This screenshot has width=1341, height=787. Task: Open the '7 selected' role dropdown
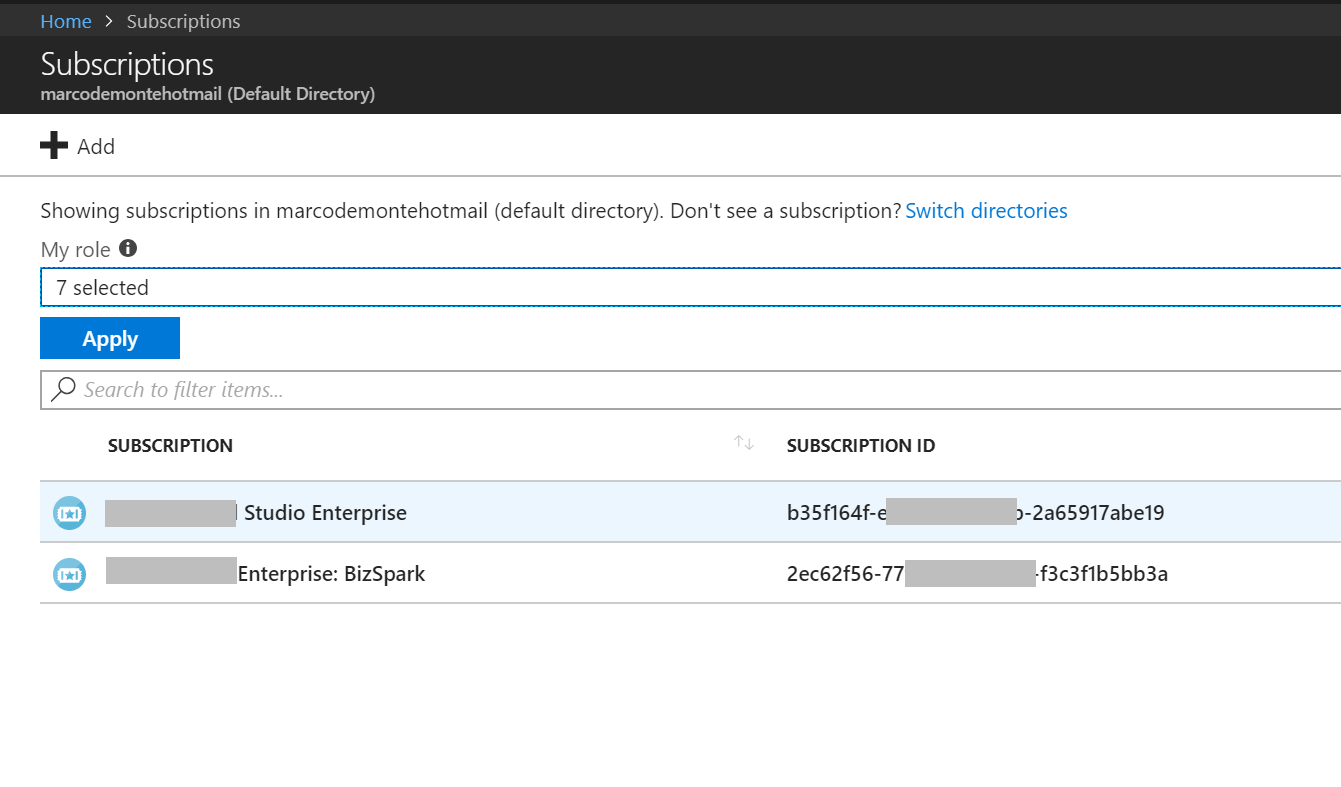(690, 287)
